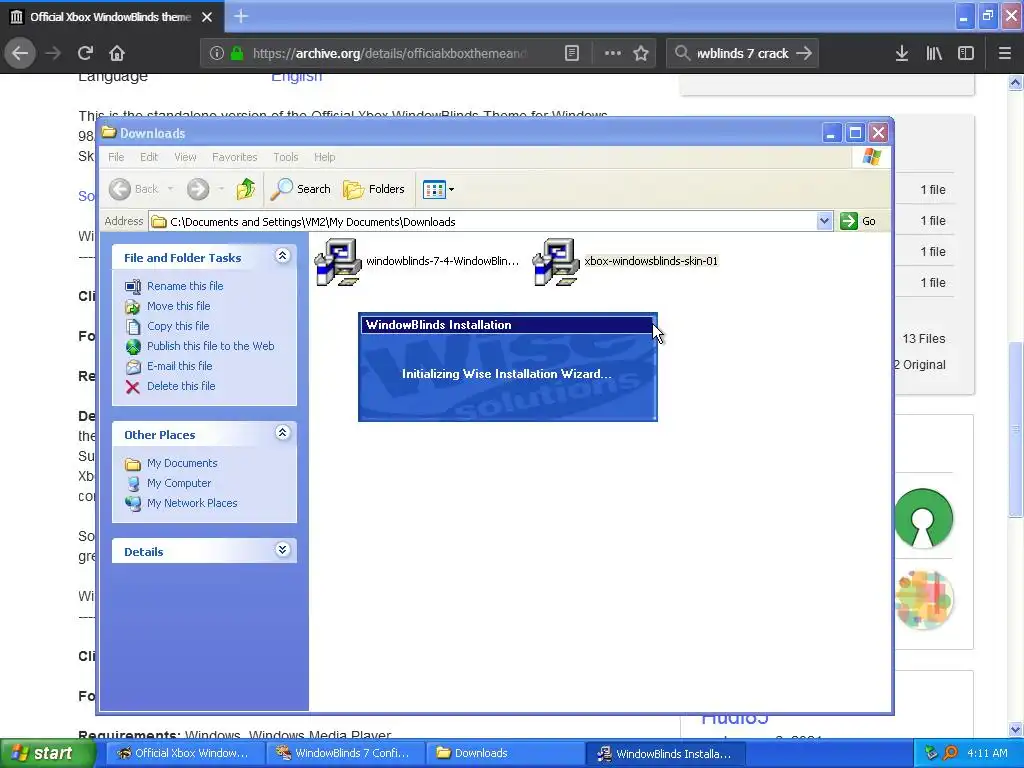The image size is (1024, 768).
Task: Open Firefox downloads arrow
Action: 902,53
